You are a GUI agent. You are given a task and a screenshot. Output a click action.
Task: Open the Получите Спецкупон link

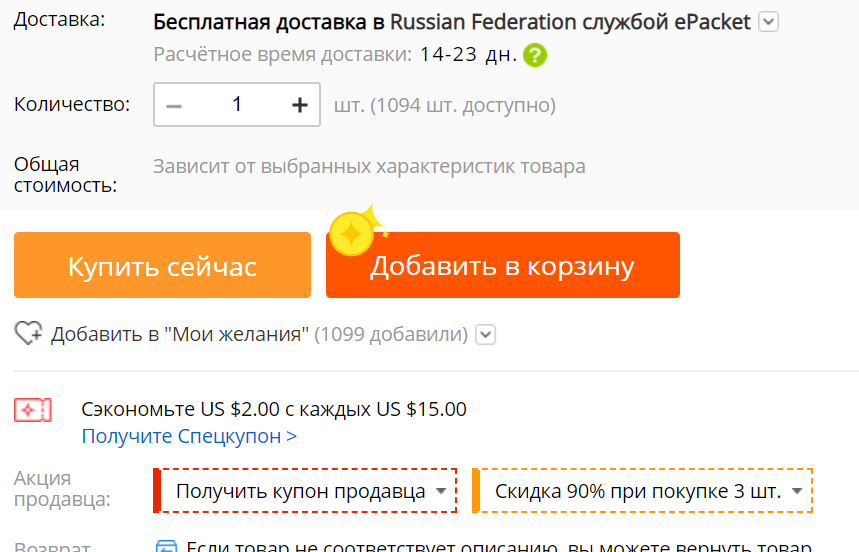click(x=189, y=436)
